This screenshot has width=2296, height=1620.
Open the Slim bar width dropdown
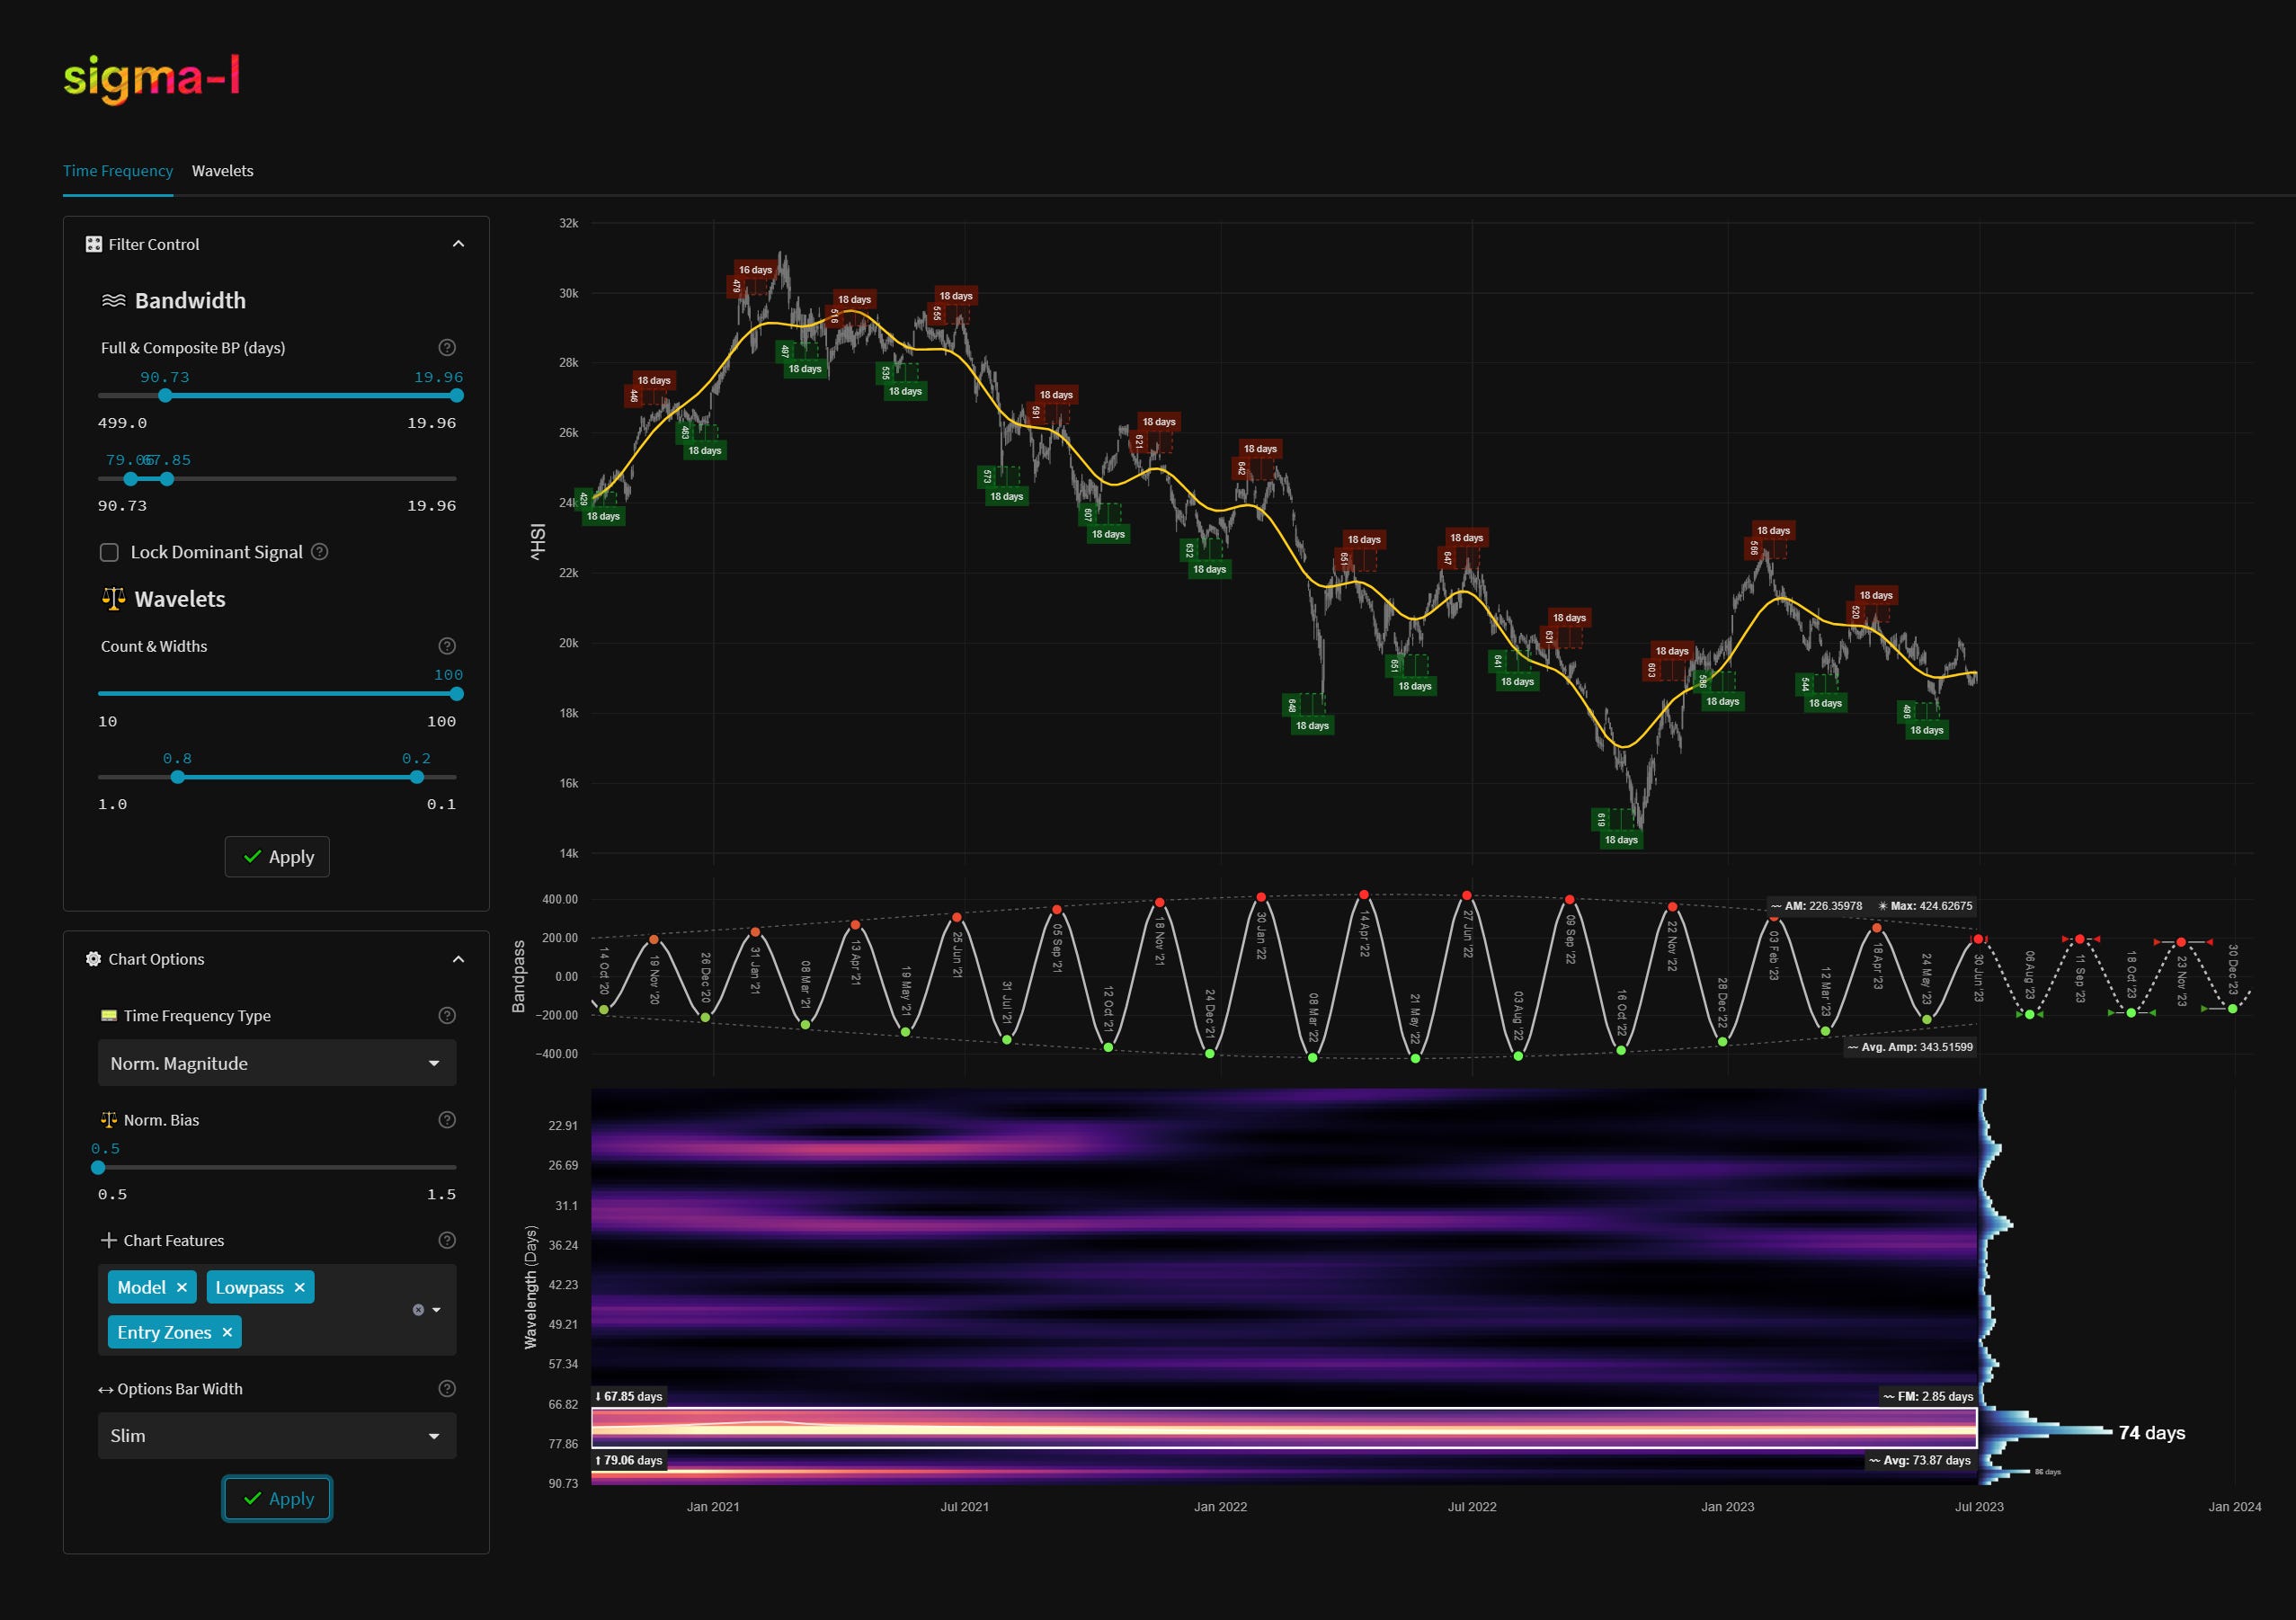pos(277,1436)
